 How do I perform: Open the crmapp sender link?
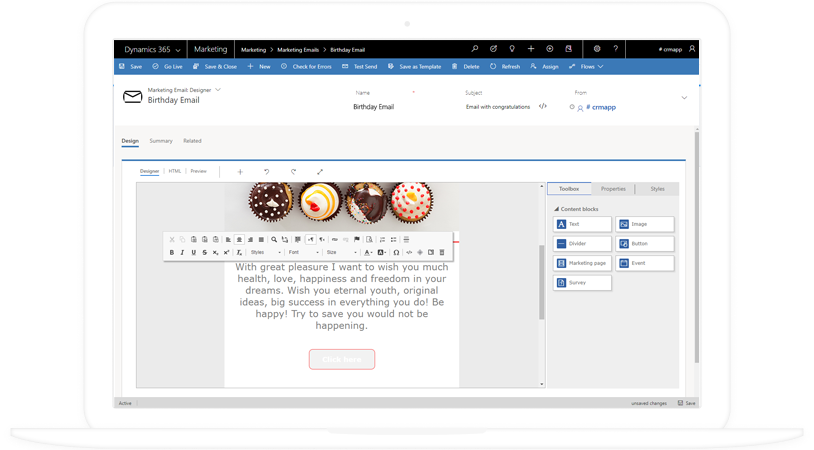pyautogui.click(x=601, y=107)
